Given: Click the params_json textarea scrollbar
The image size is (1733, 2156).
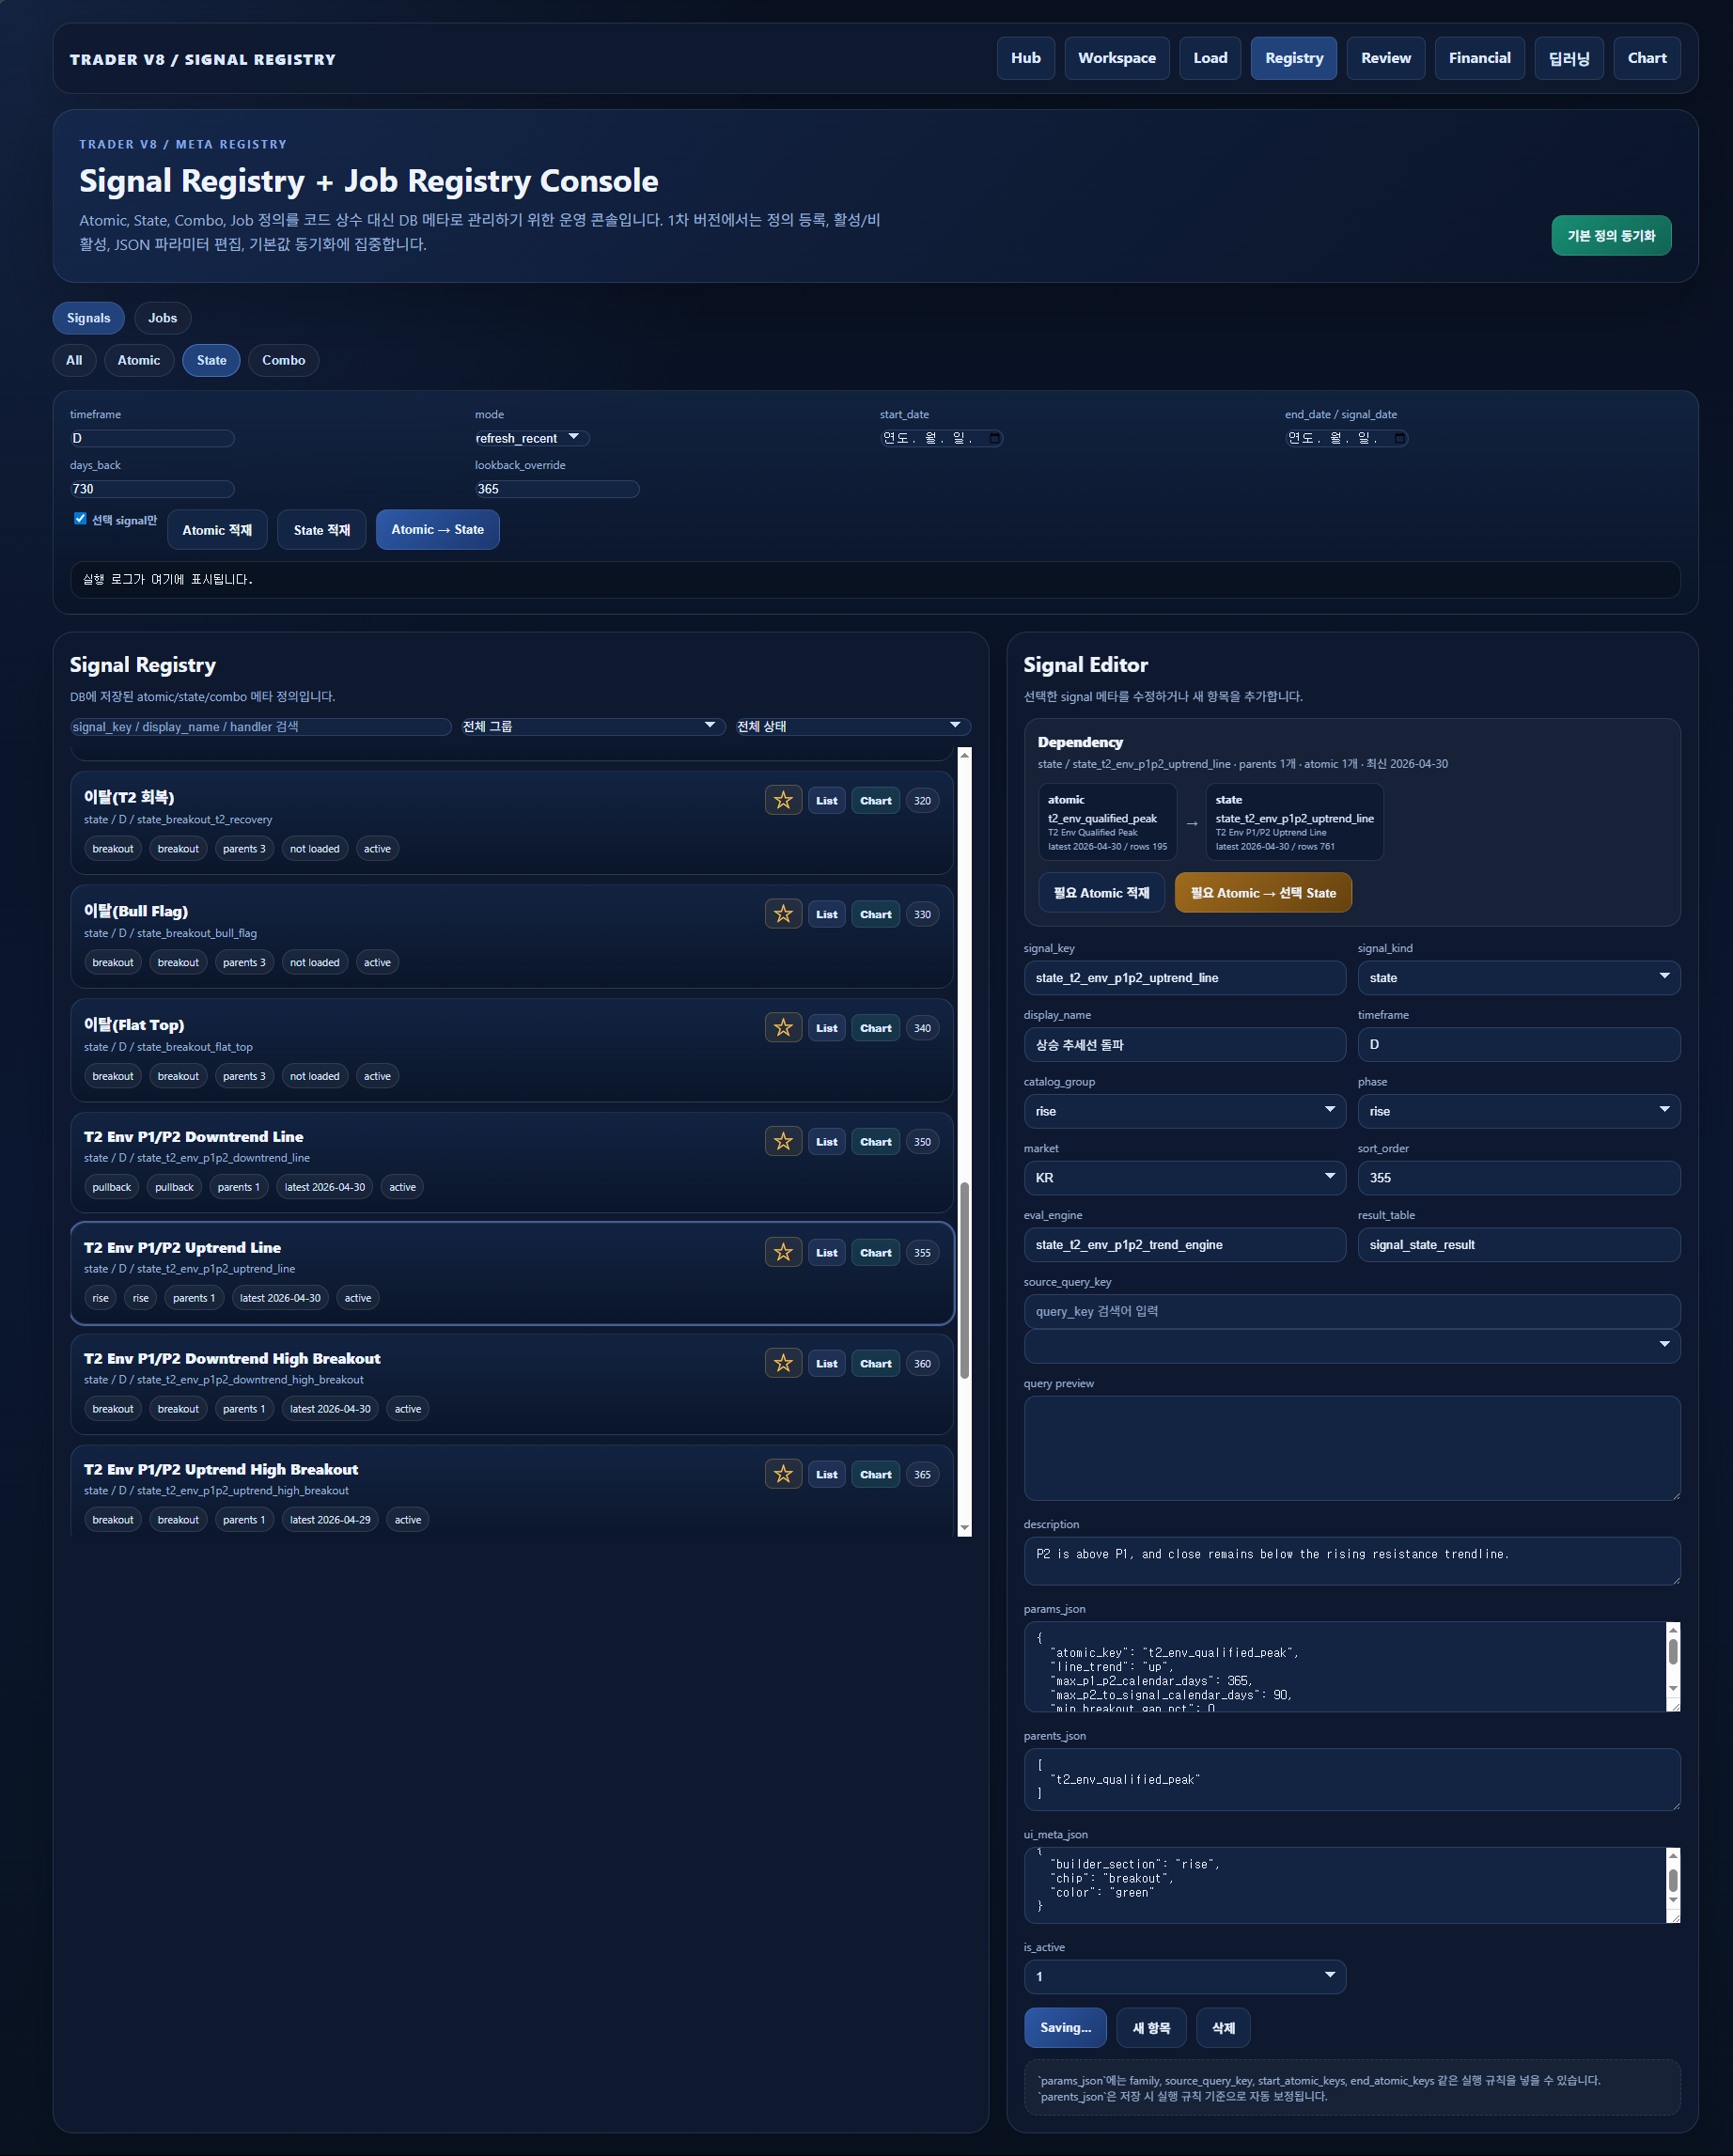Looking at the screenshot, I should tap(1673, 1652).
